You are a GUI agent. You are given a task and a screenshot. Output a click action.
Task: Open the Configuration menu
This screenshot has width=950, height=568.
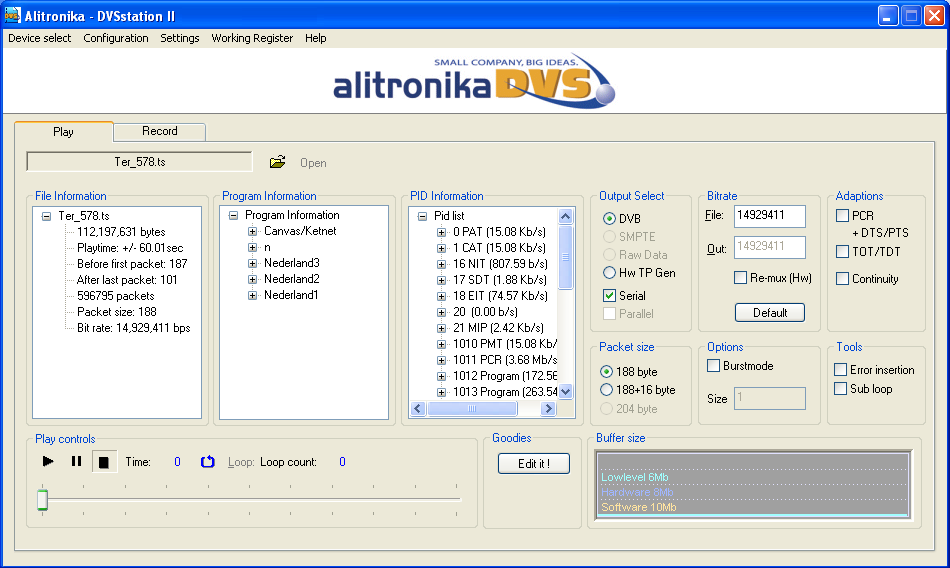point(116,38)
